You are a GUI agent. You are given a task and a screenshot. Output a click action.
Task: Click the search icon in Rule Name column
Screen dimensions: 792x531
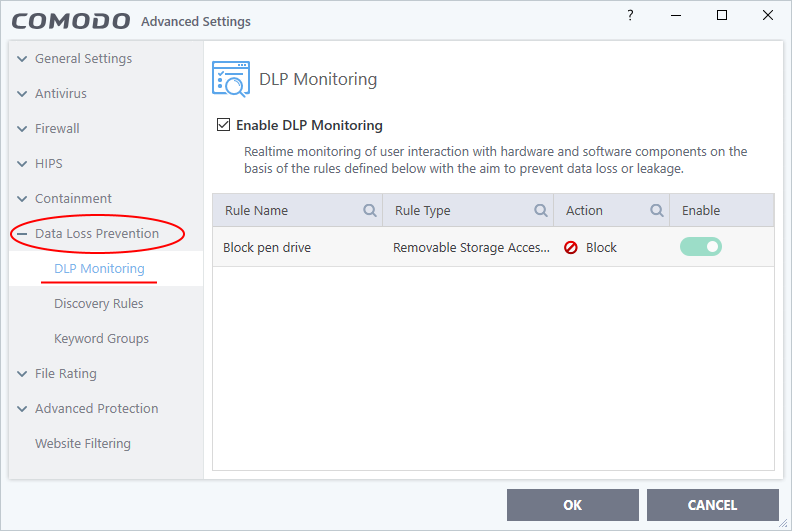tap(370, 210)
